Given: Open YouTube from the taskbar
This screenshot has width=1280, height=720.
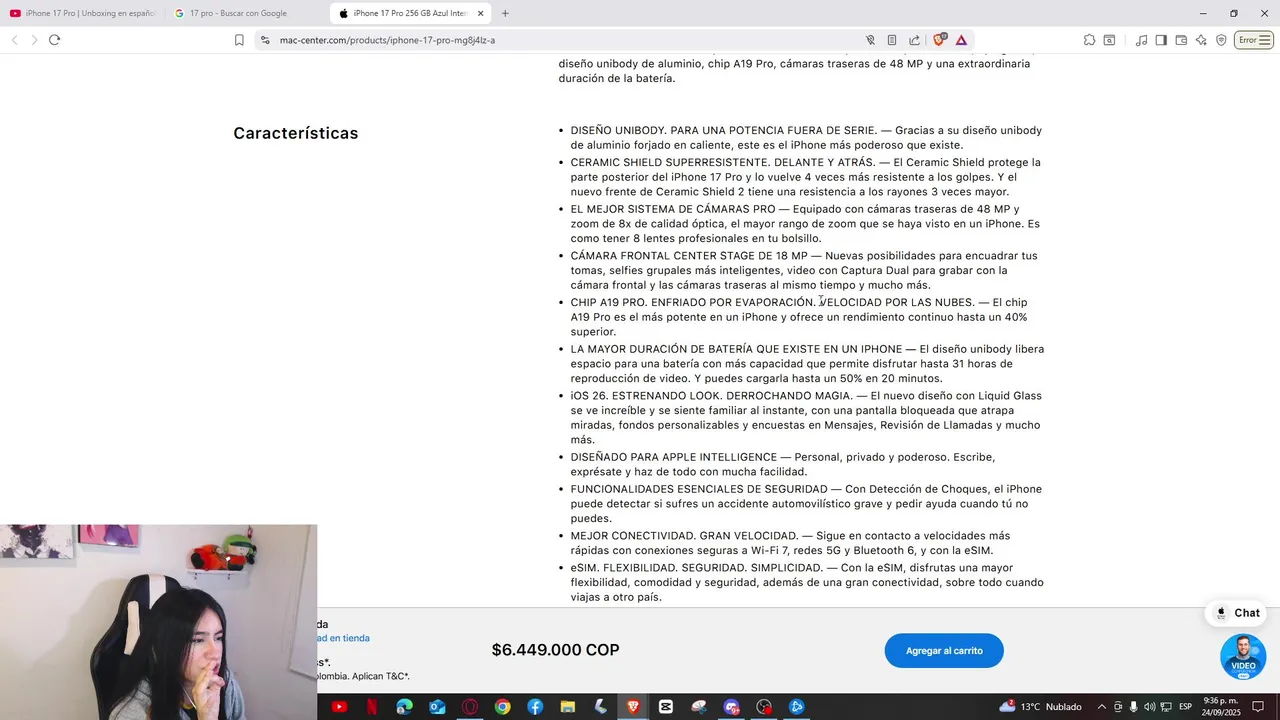Looking at the screenshot, I should pyautogui.click(x=339, y=707).
